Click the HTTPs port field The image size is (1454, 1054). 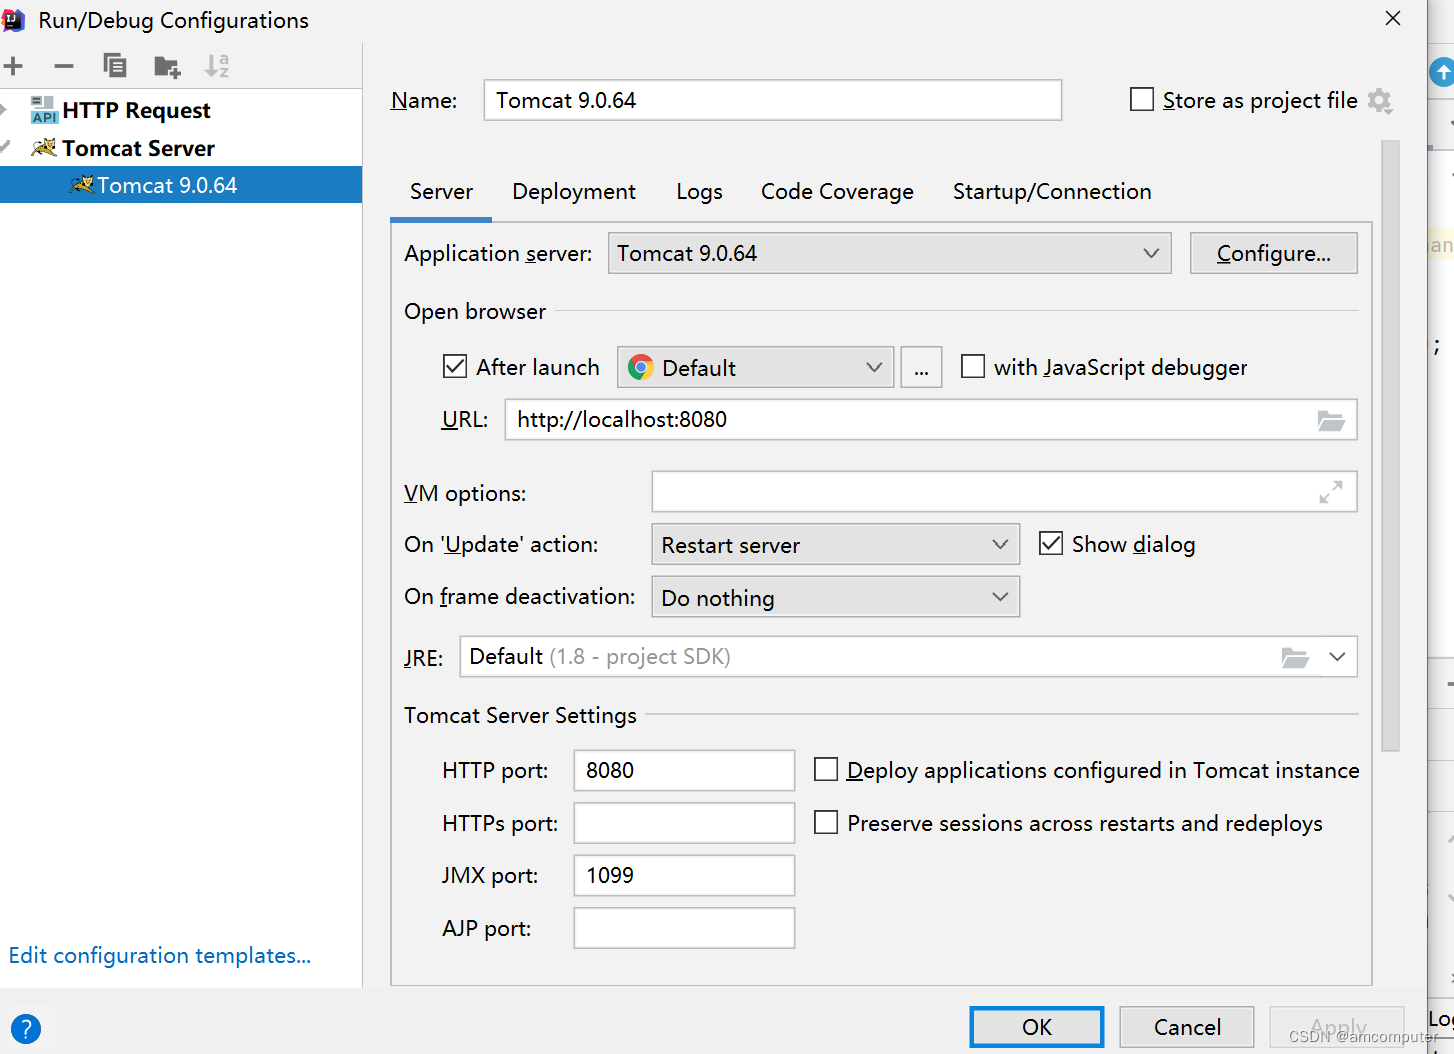click(684, 823)
